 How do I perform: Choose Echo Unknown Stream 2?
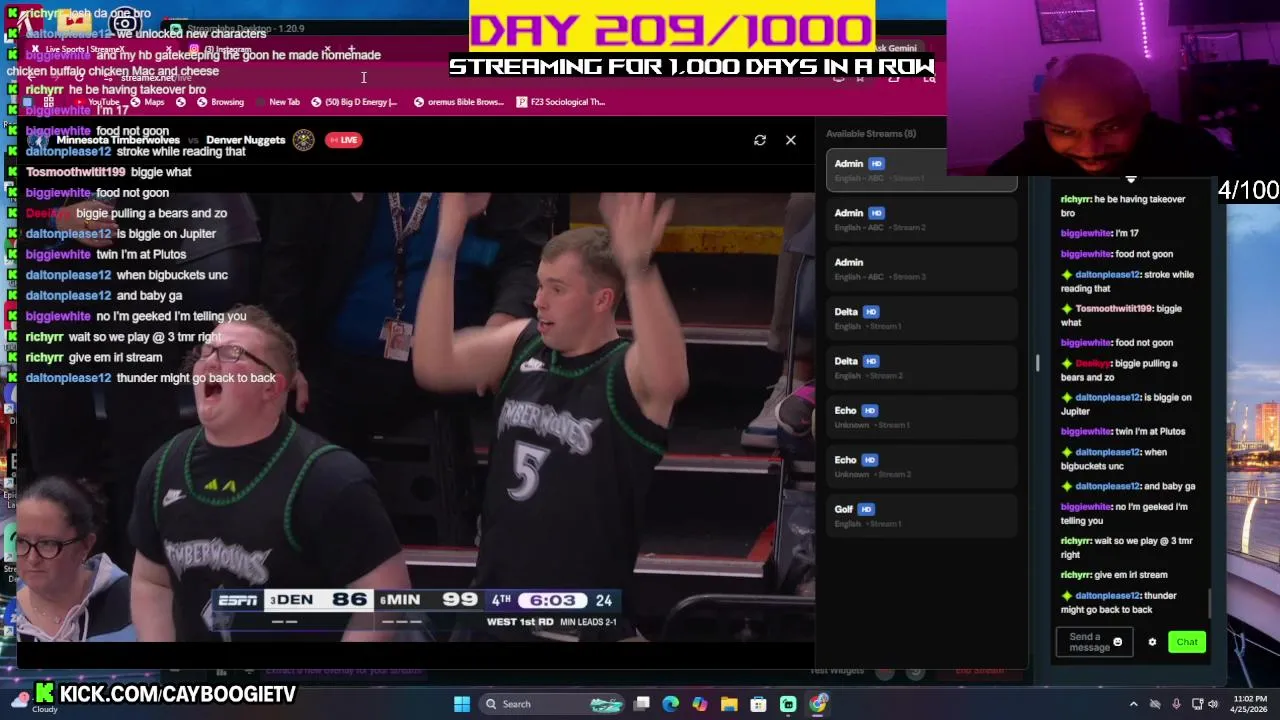[922, 466]
